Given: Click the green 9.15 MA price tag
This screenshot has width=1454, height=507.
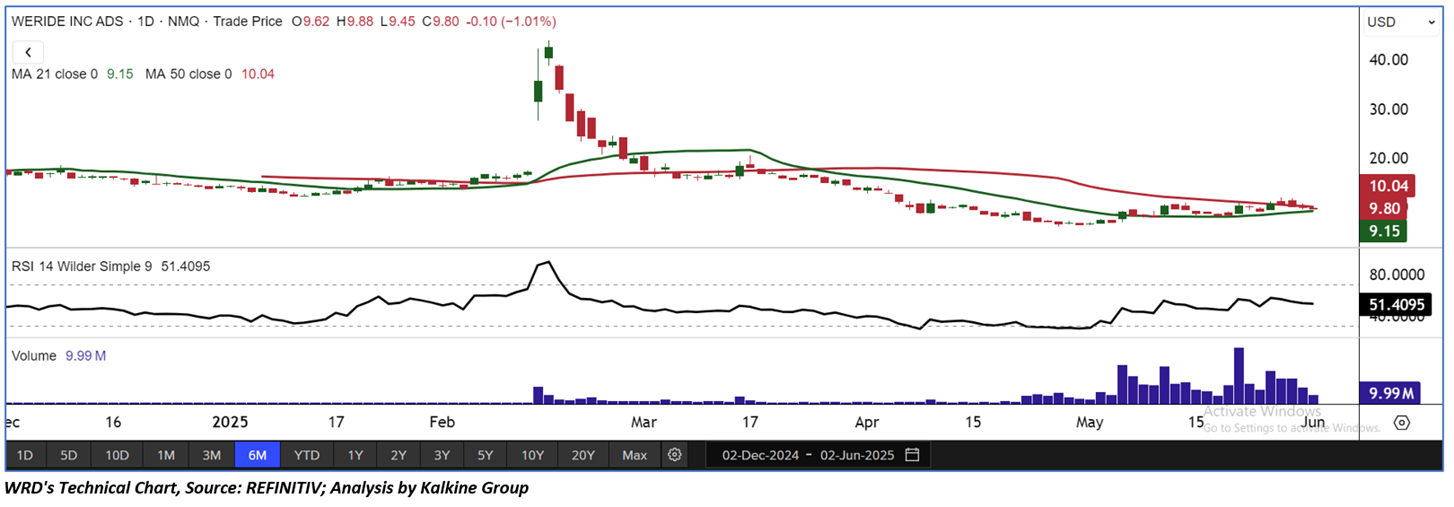Looking at the screenshot, I should 1385,231.
